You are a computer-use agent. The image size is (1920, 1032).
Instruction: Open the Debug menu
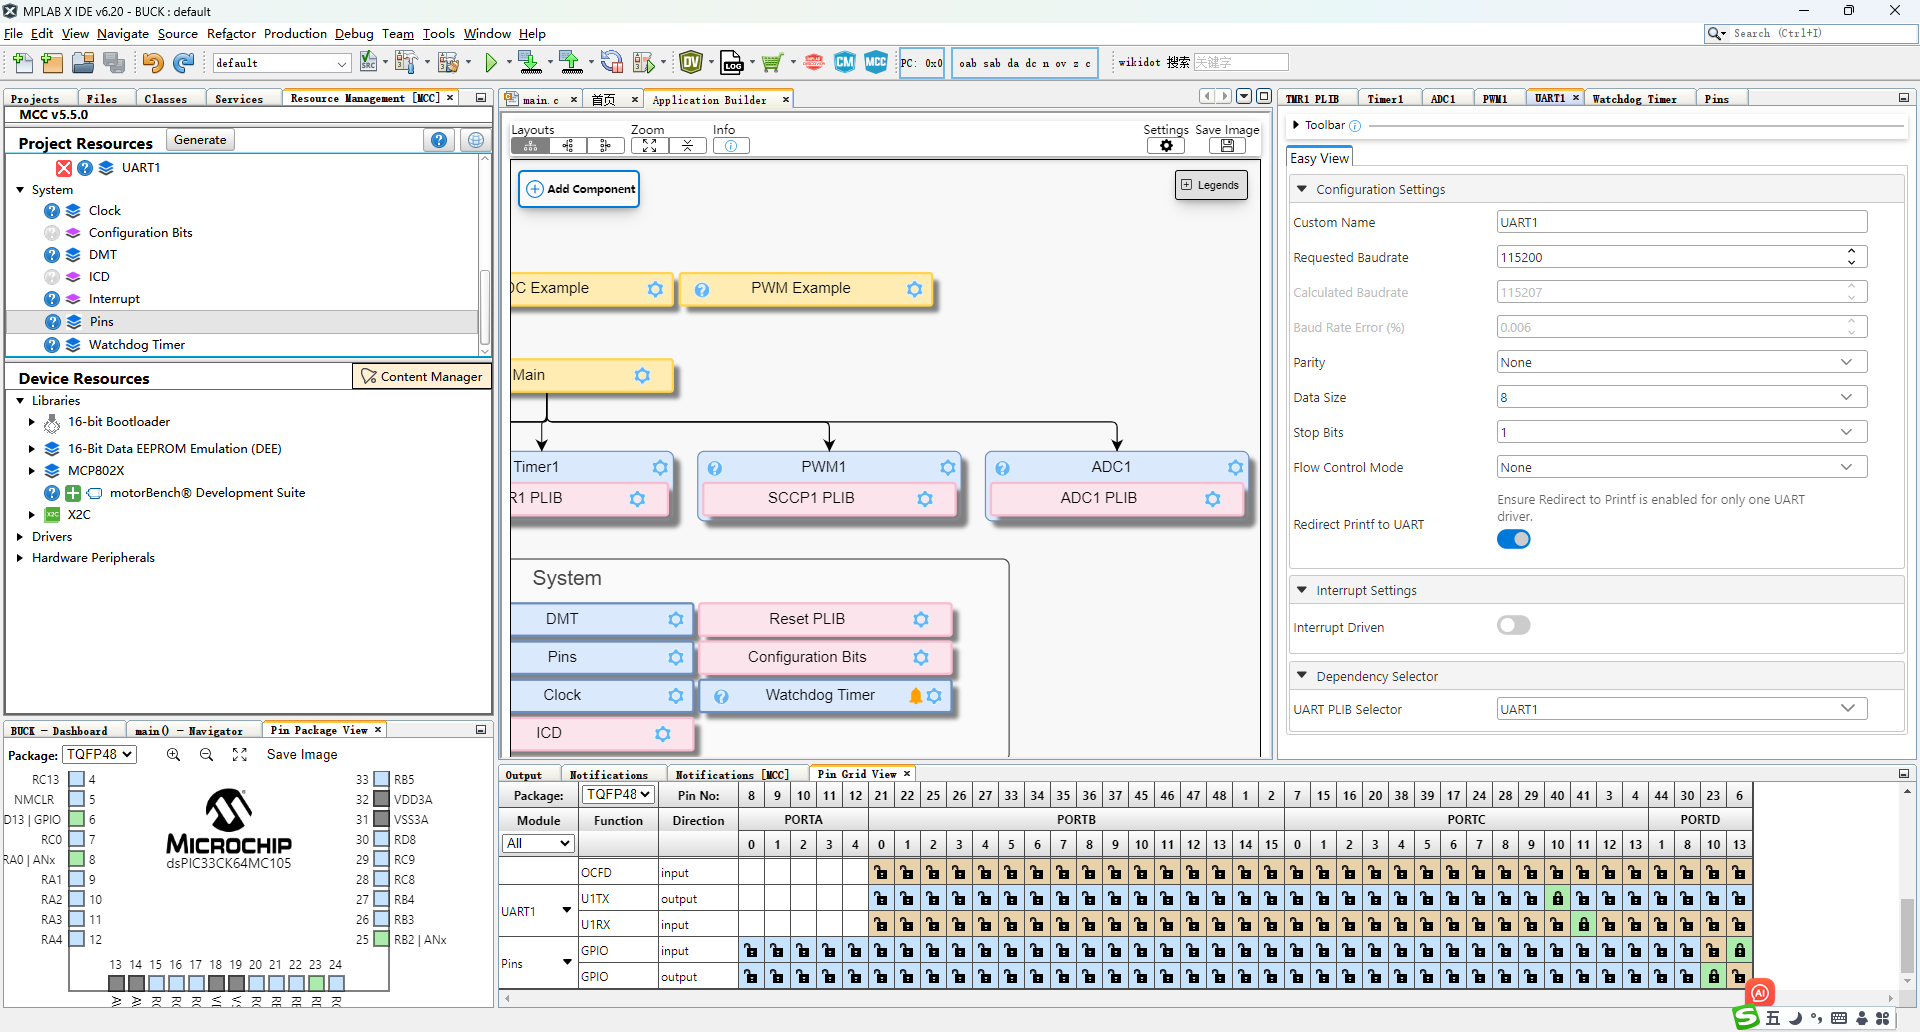click(354, 33)
